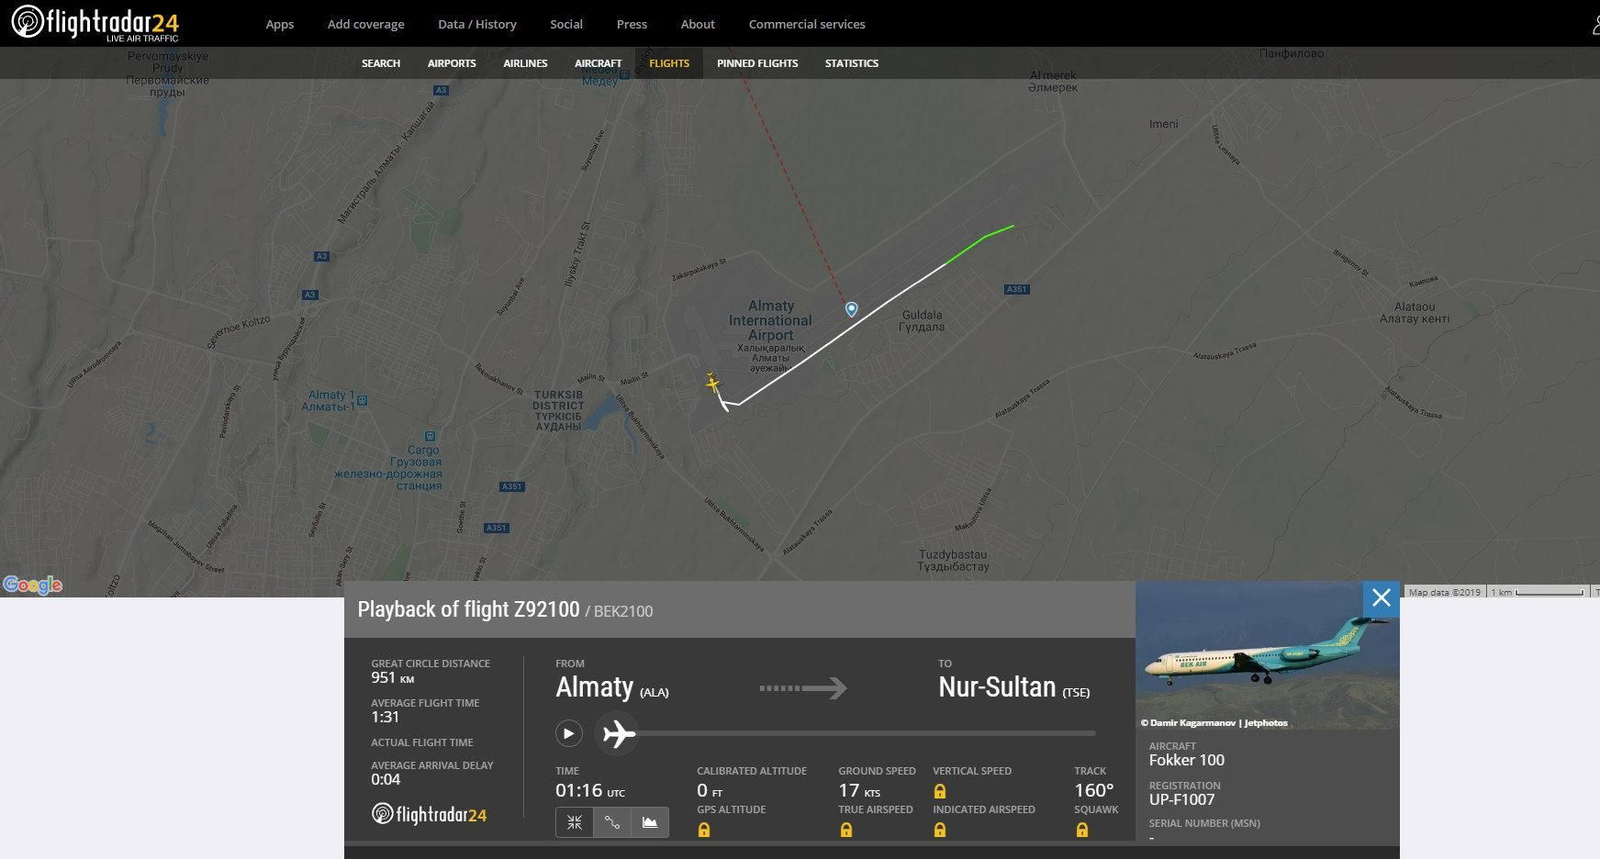The width and height of the screenshot is (1600, 859).
Task: Click the Almaty 1 railway station icon
Action: click(x=362, y=400)
